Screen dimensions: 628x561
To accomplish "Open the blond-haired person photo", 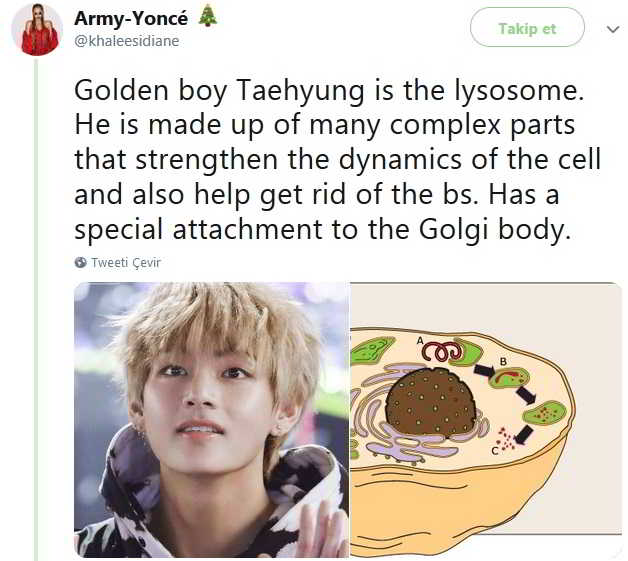I will pos(212,420).
